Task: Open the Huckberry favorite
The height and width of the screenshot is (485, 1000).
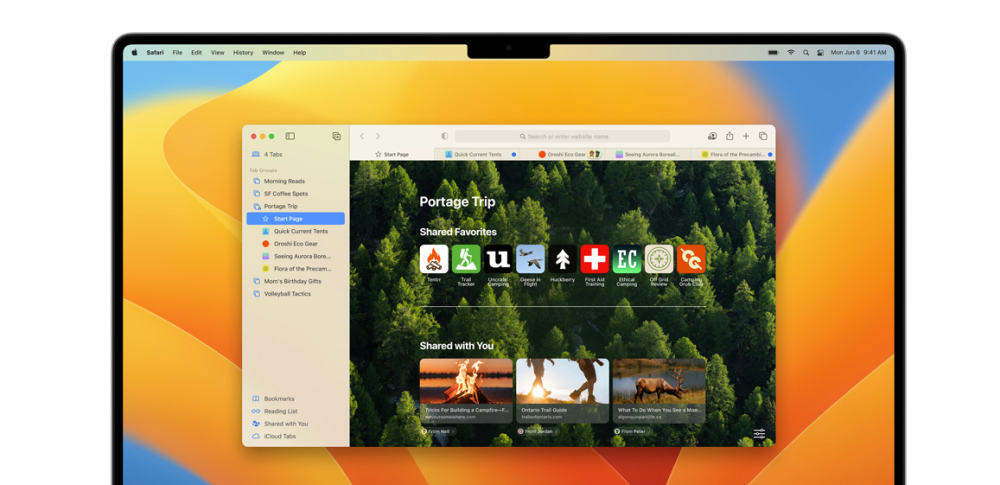Action: coord(562,259)
